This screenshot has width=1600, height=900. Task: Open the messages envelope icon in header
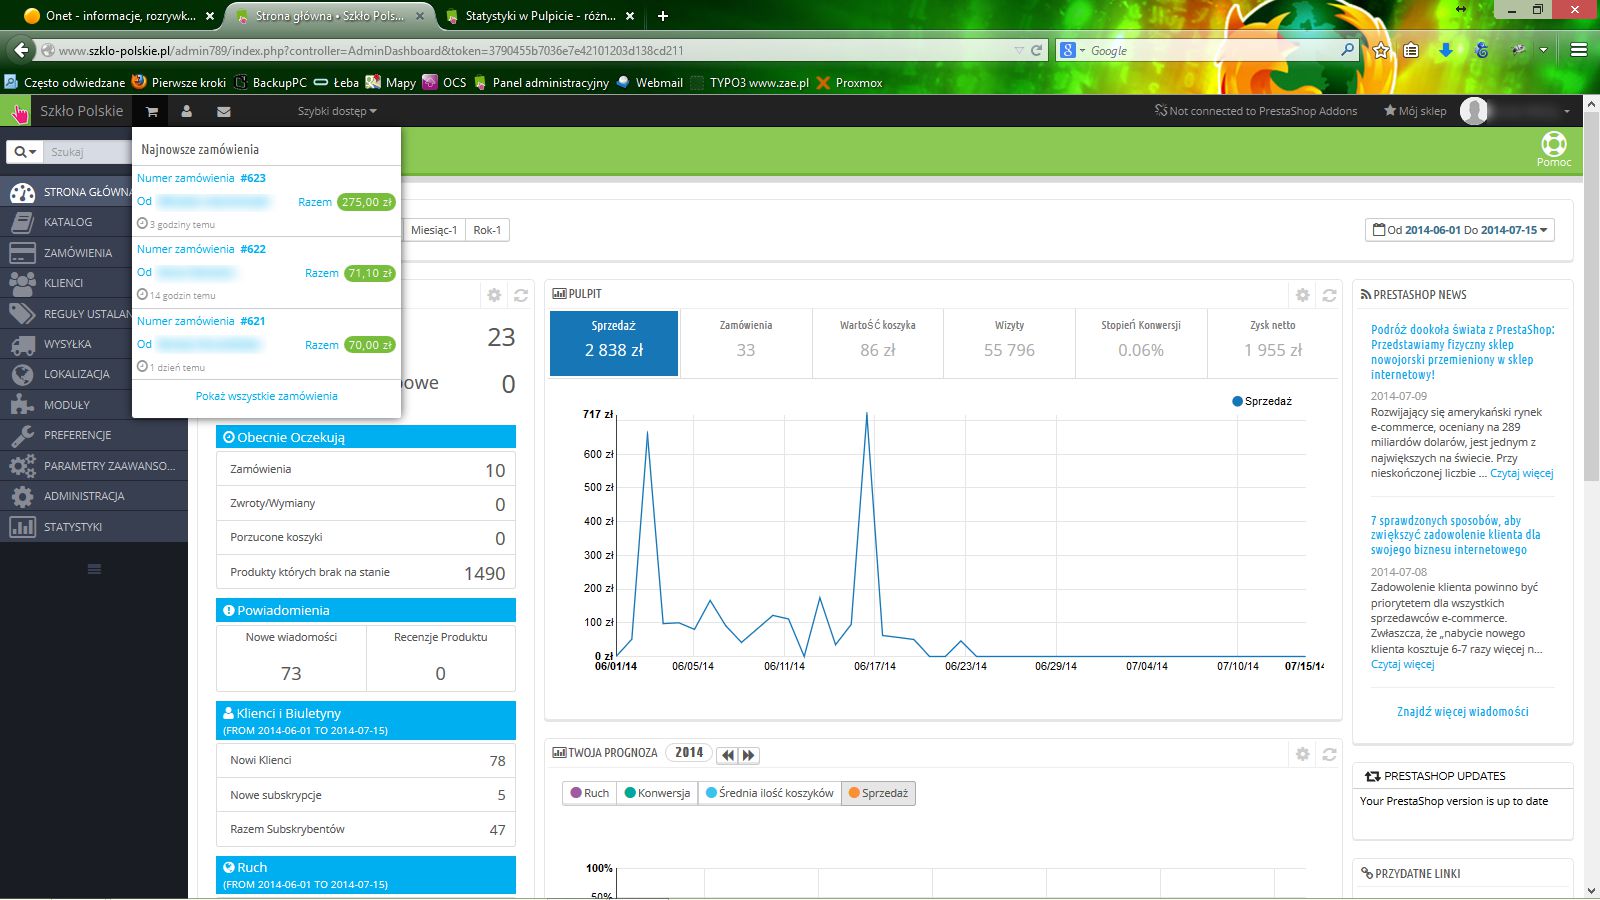click(224, 112)
